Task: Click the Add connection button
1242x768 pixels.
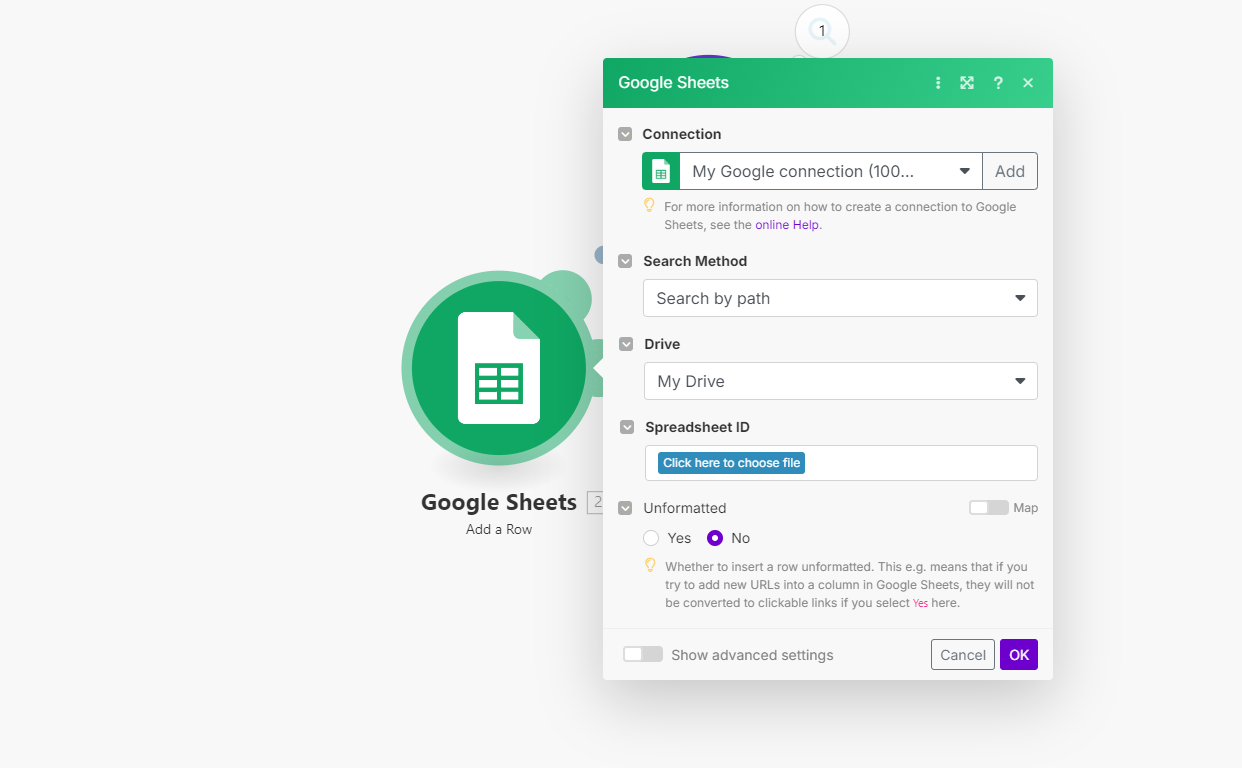Action: 1010,171
